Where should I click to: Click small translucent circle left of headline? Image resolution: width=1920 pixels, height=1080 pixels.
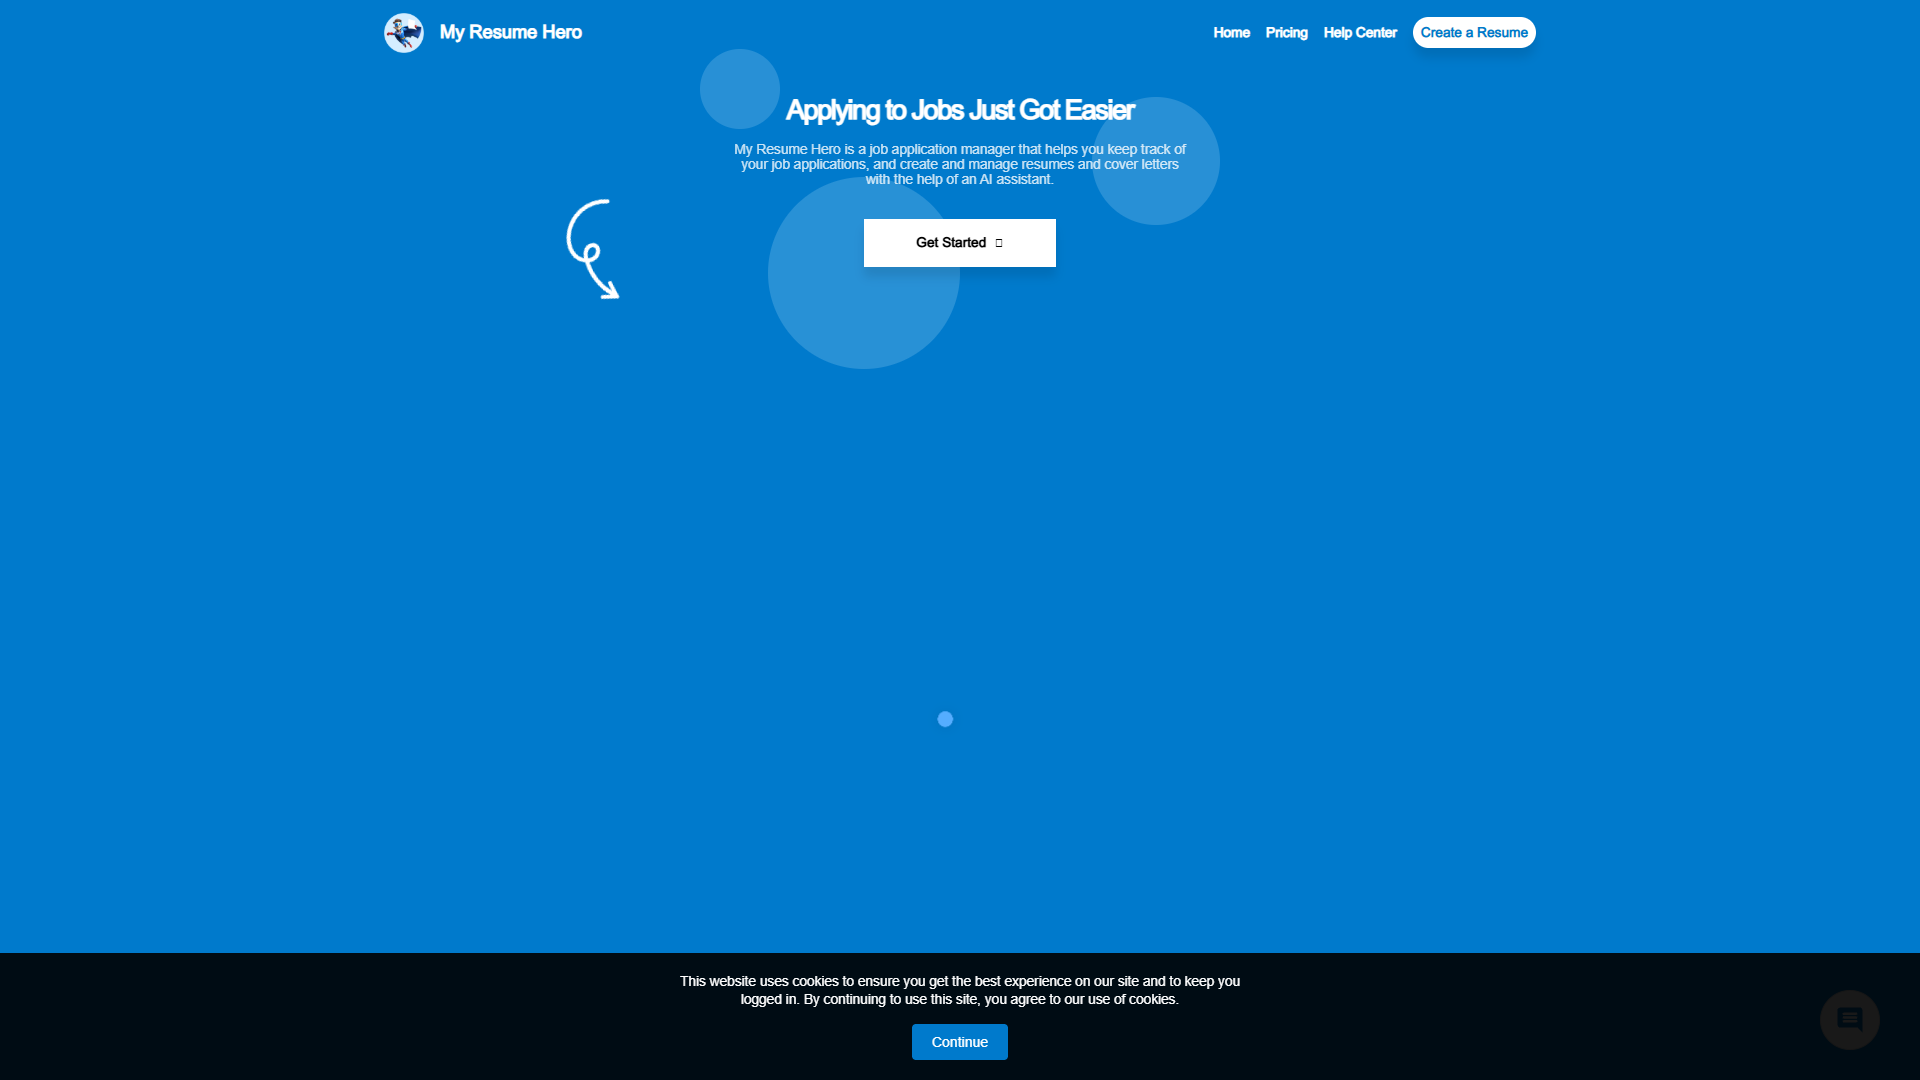[x=740, y=89]
